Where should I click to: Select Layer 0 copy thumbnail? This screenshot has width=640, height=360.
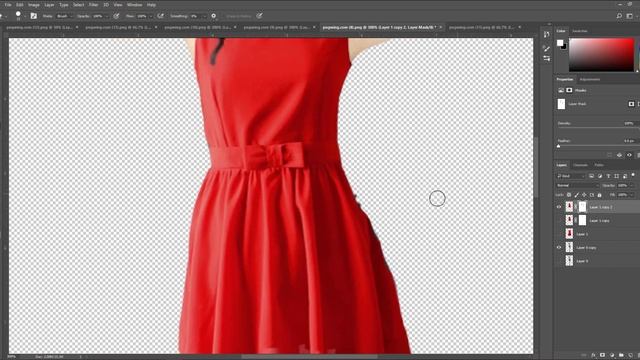click(569, 247)
